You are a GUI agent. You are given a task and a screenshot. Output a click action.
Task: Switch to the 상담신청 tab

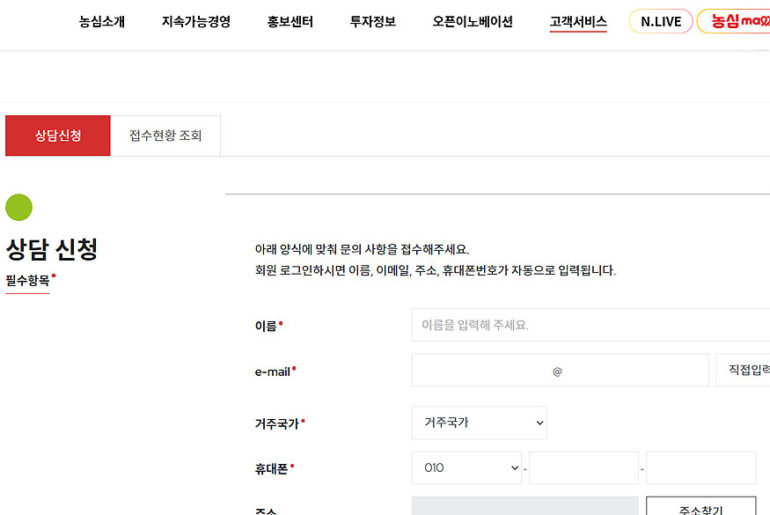[58, 136]
